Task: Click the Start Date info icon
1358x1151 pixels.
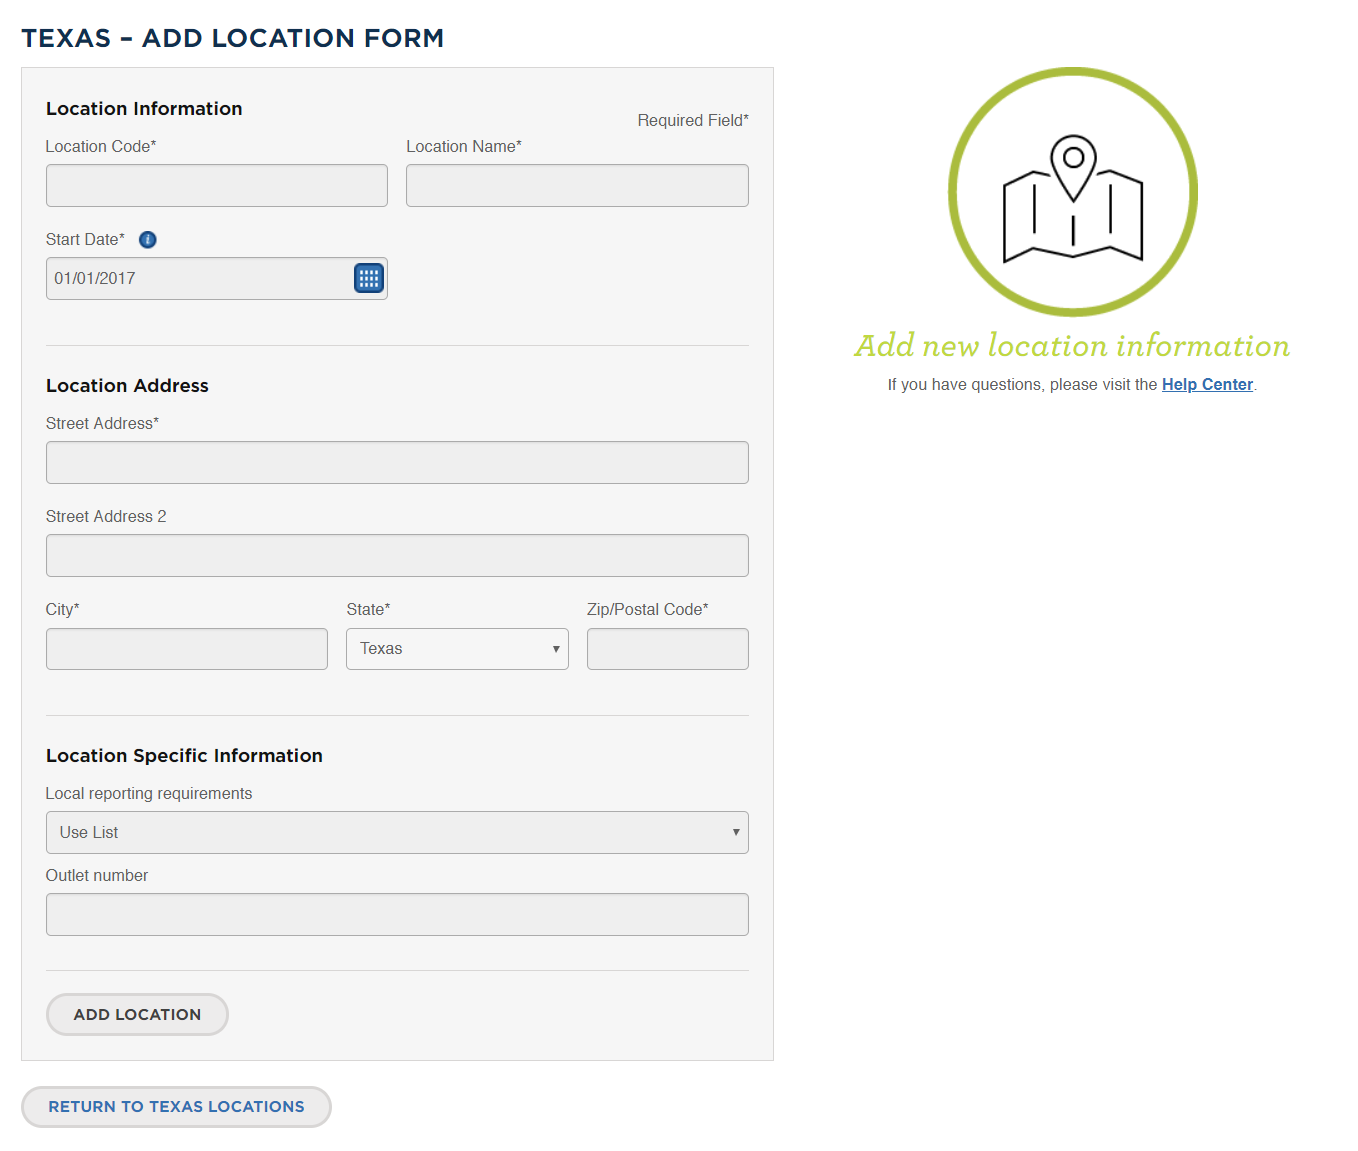Action: point(148,240)
